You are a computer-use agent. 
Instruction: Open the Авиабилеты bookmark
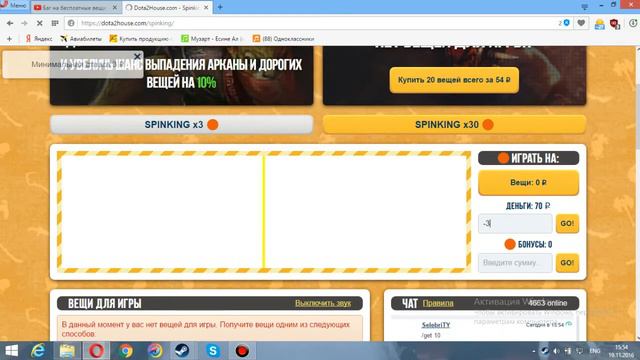point(81,39)
